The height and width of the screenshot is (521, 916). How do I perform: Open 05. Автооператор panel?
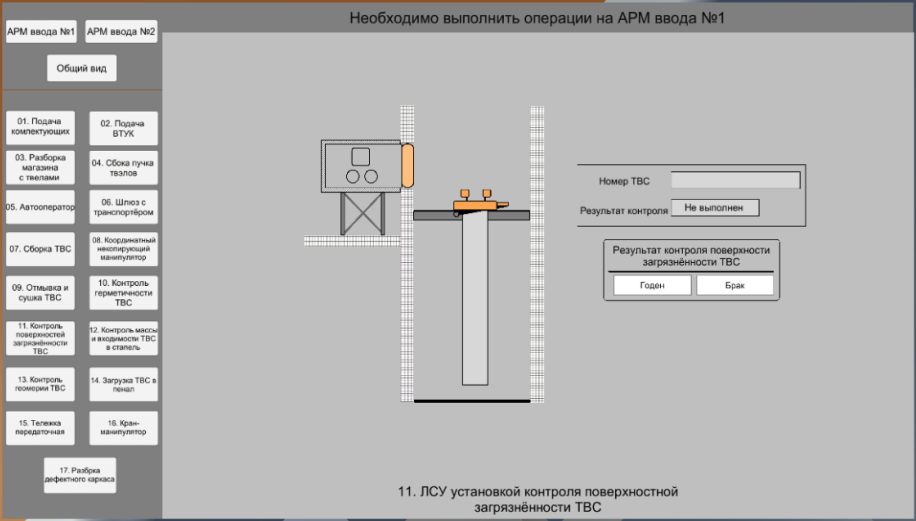tap(40, 207)
